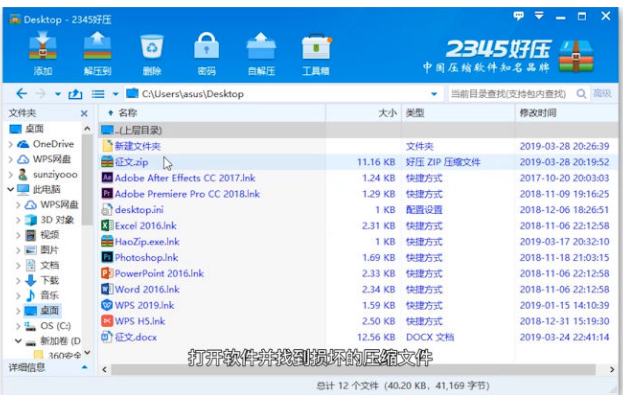Expand the OS (C:) drive node

click(x=18, y=326)
